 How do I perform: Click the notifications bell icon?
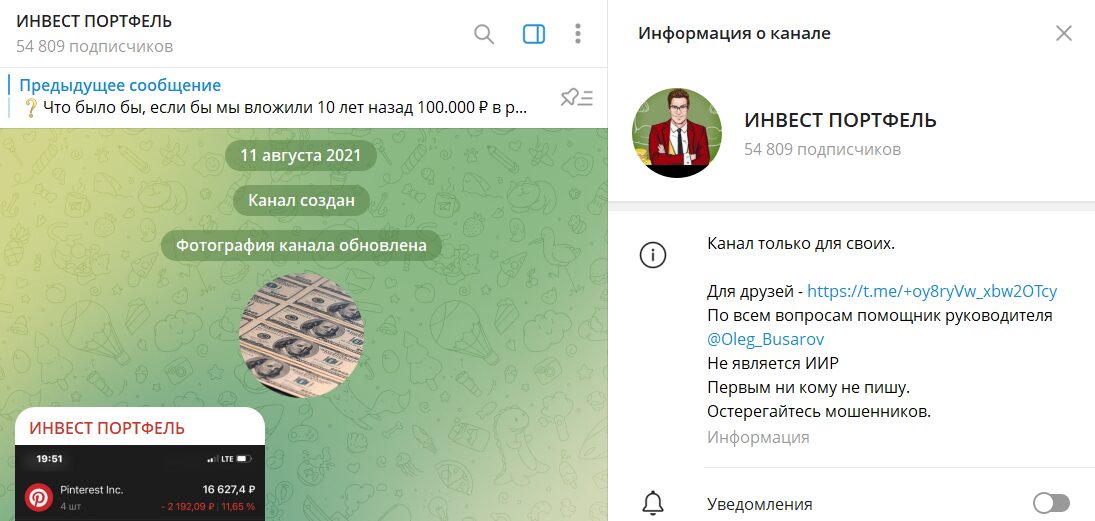(x=653, y=504)
